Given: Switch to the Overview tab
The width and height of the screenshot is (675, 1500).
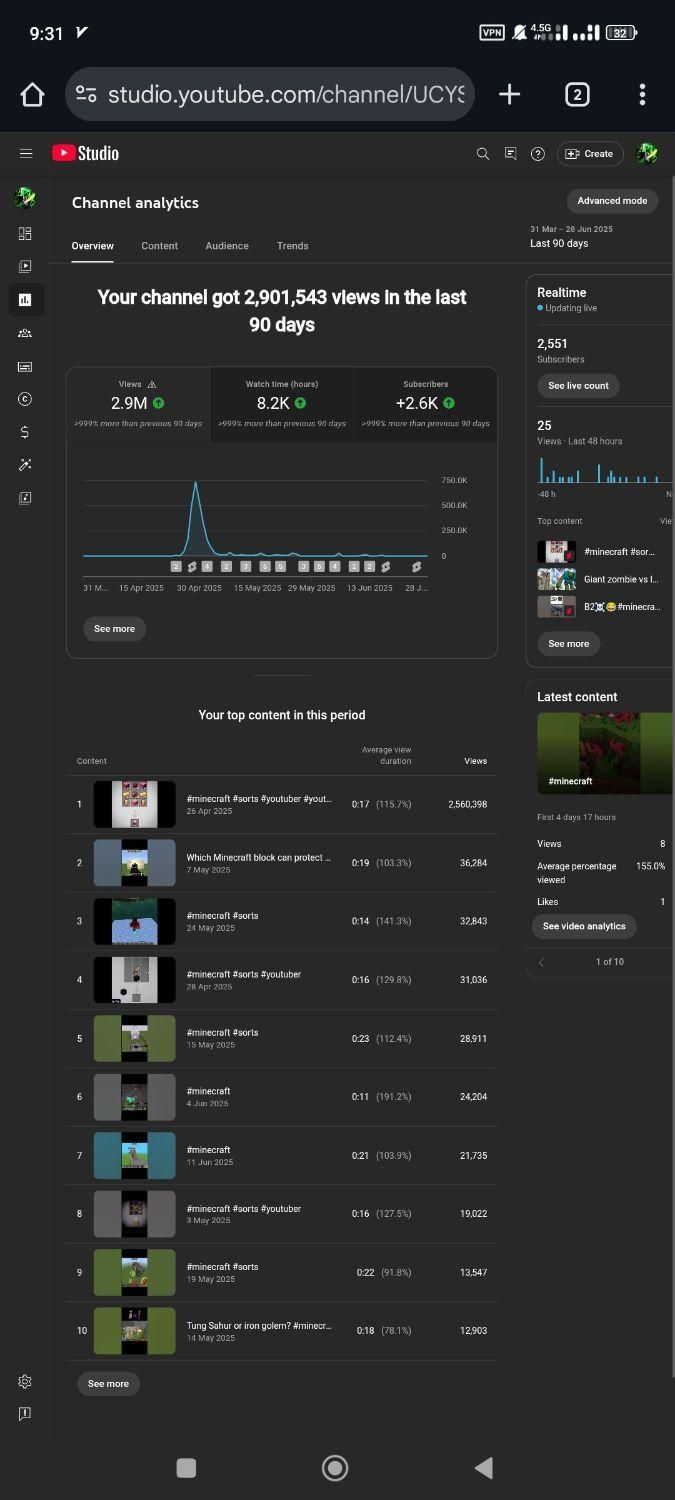Looking at the screenshot, I should click(x=92, y=246).
